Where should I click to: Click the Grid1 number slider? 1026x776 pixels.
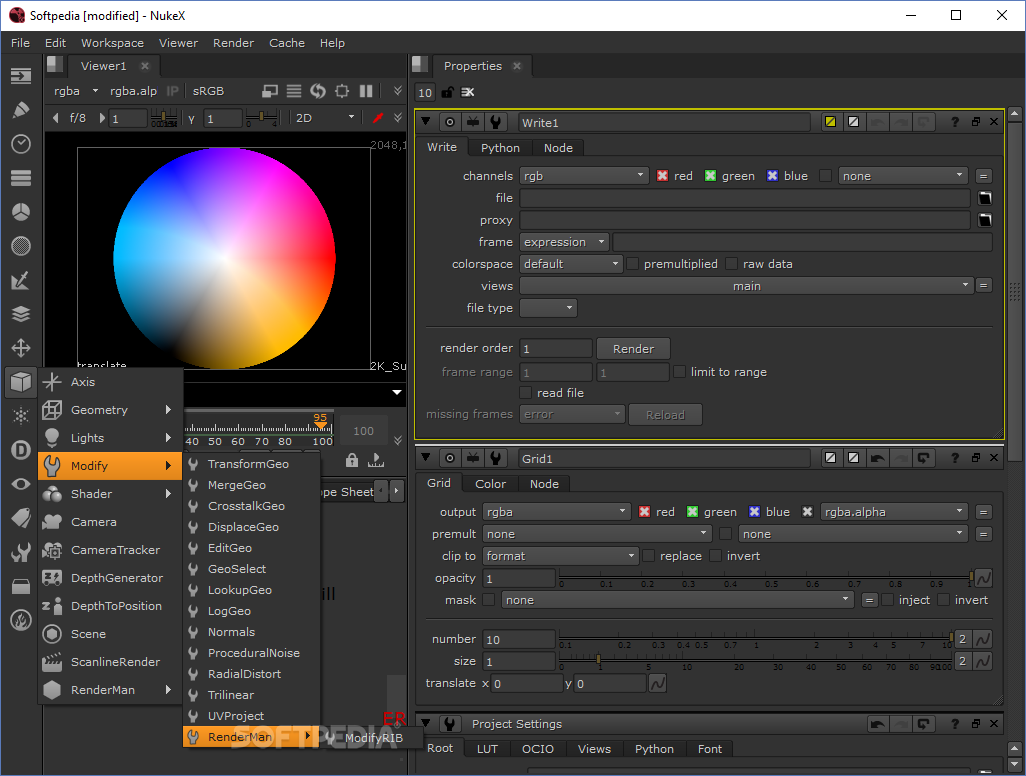click(756, 639)
